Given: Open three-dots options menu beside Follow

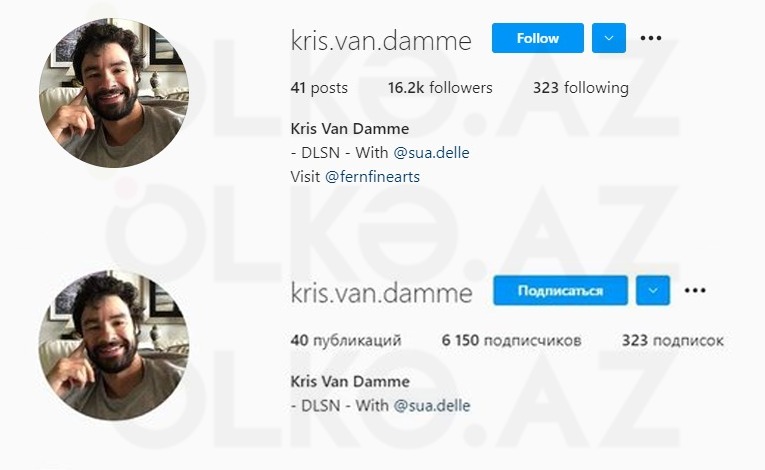Looking at the screenshot, I should click(x=651, y=38).
